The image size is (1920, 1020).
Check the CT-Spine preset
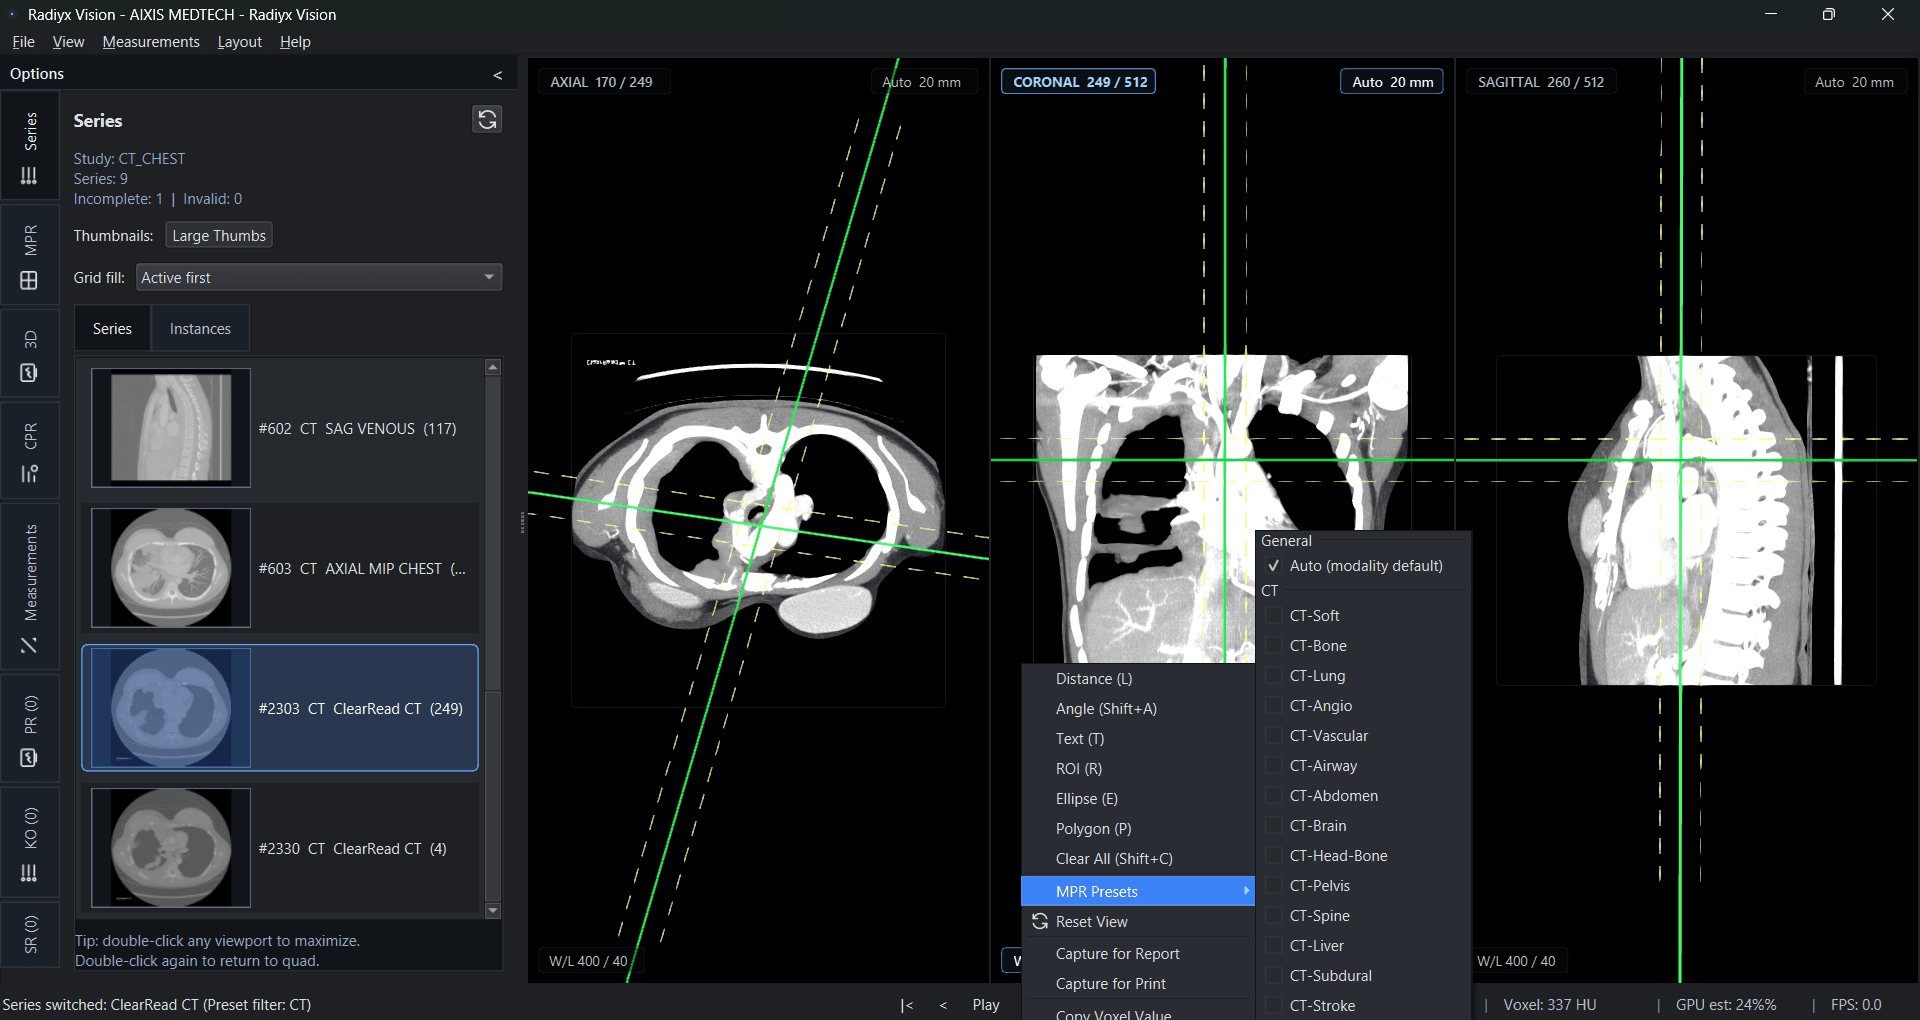1274,916
